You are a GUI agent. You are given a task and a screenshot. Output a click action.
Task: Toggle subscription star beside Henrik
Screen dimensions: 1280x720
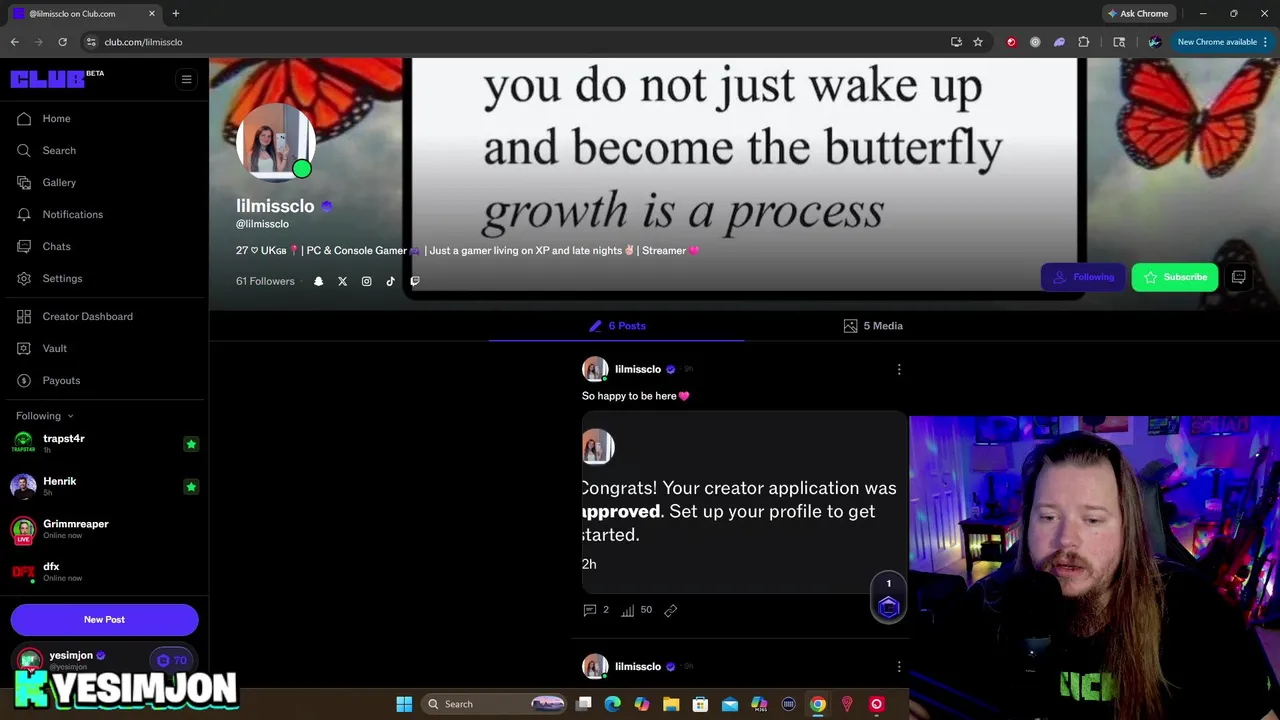coord(191,487)
